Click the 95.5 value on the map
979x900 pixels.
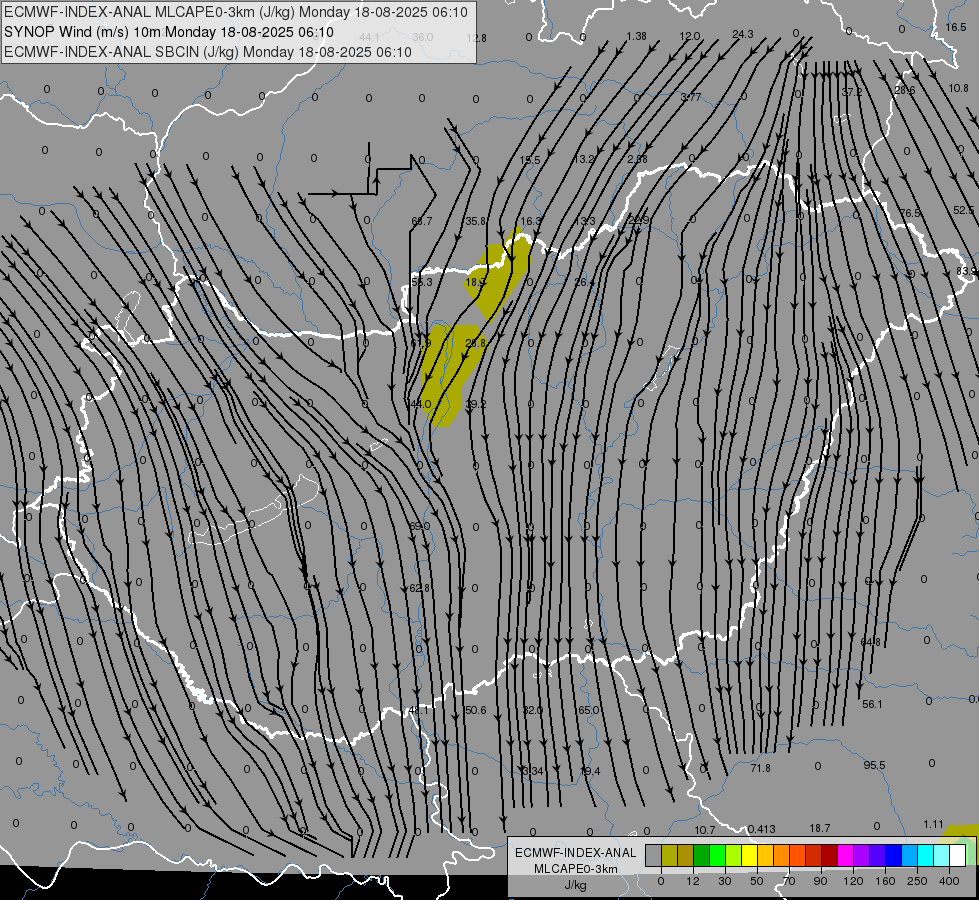coord(875,765)
